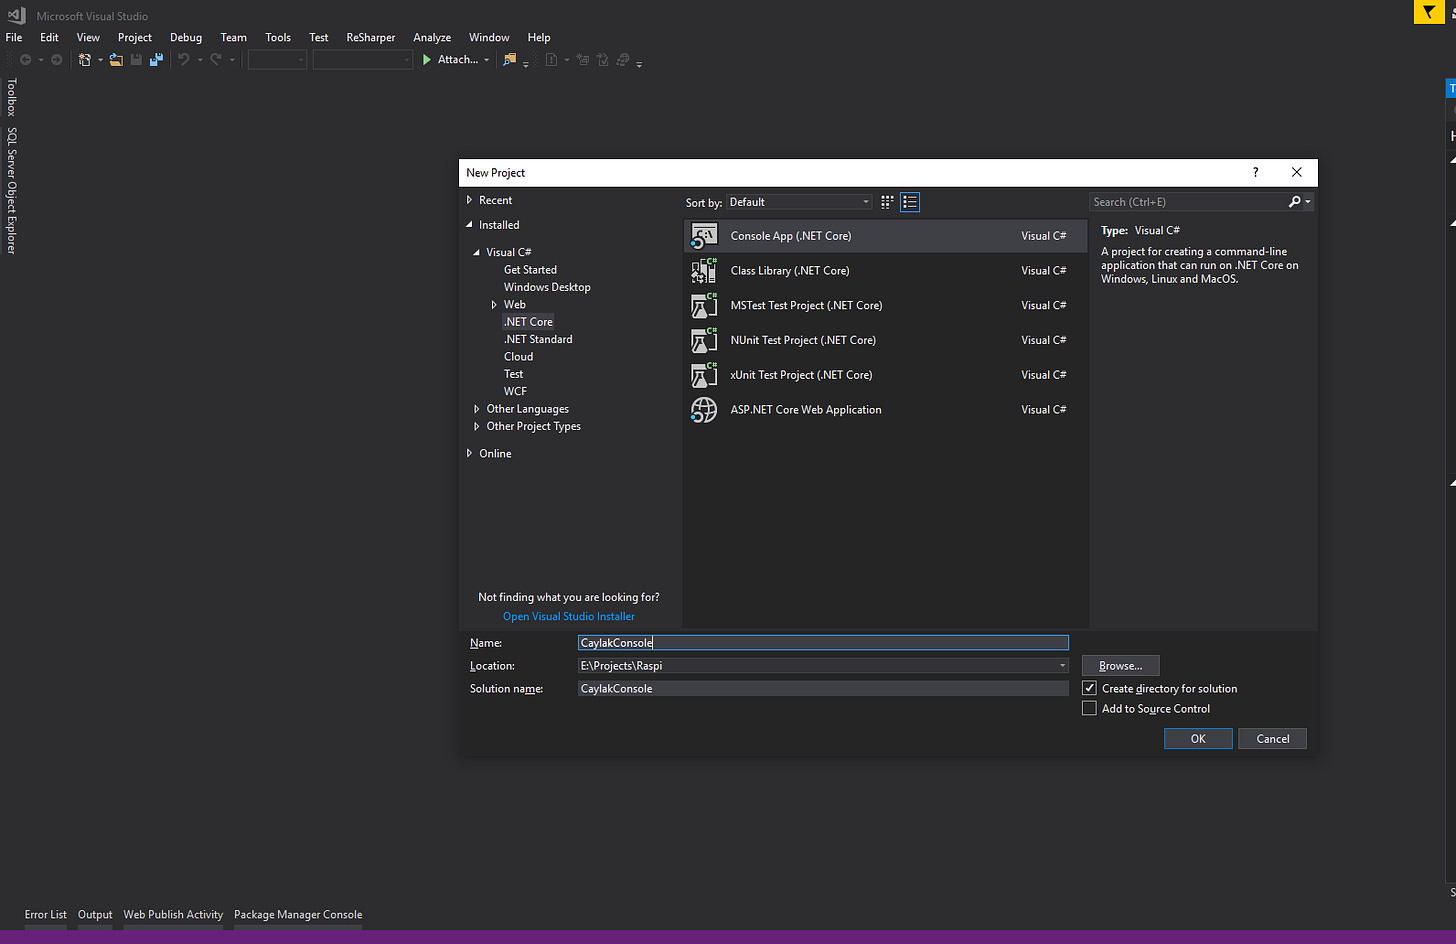The height and width of the screenshot is (944, 1456).
Task: Click the New Project help question mark
Action: tap(1256, 173)
